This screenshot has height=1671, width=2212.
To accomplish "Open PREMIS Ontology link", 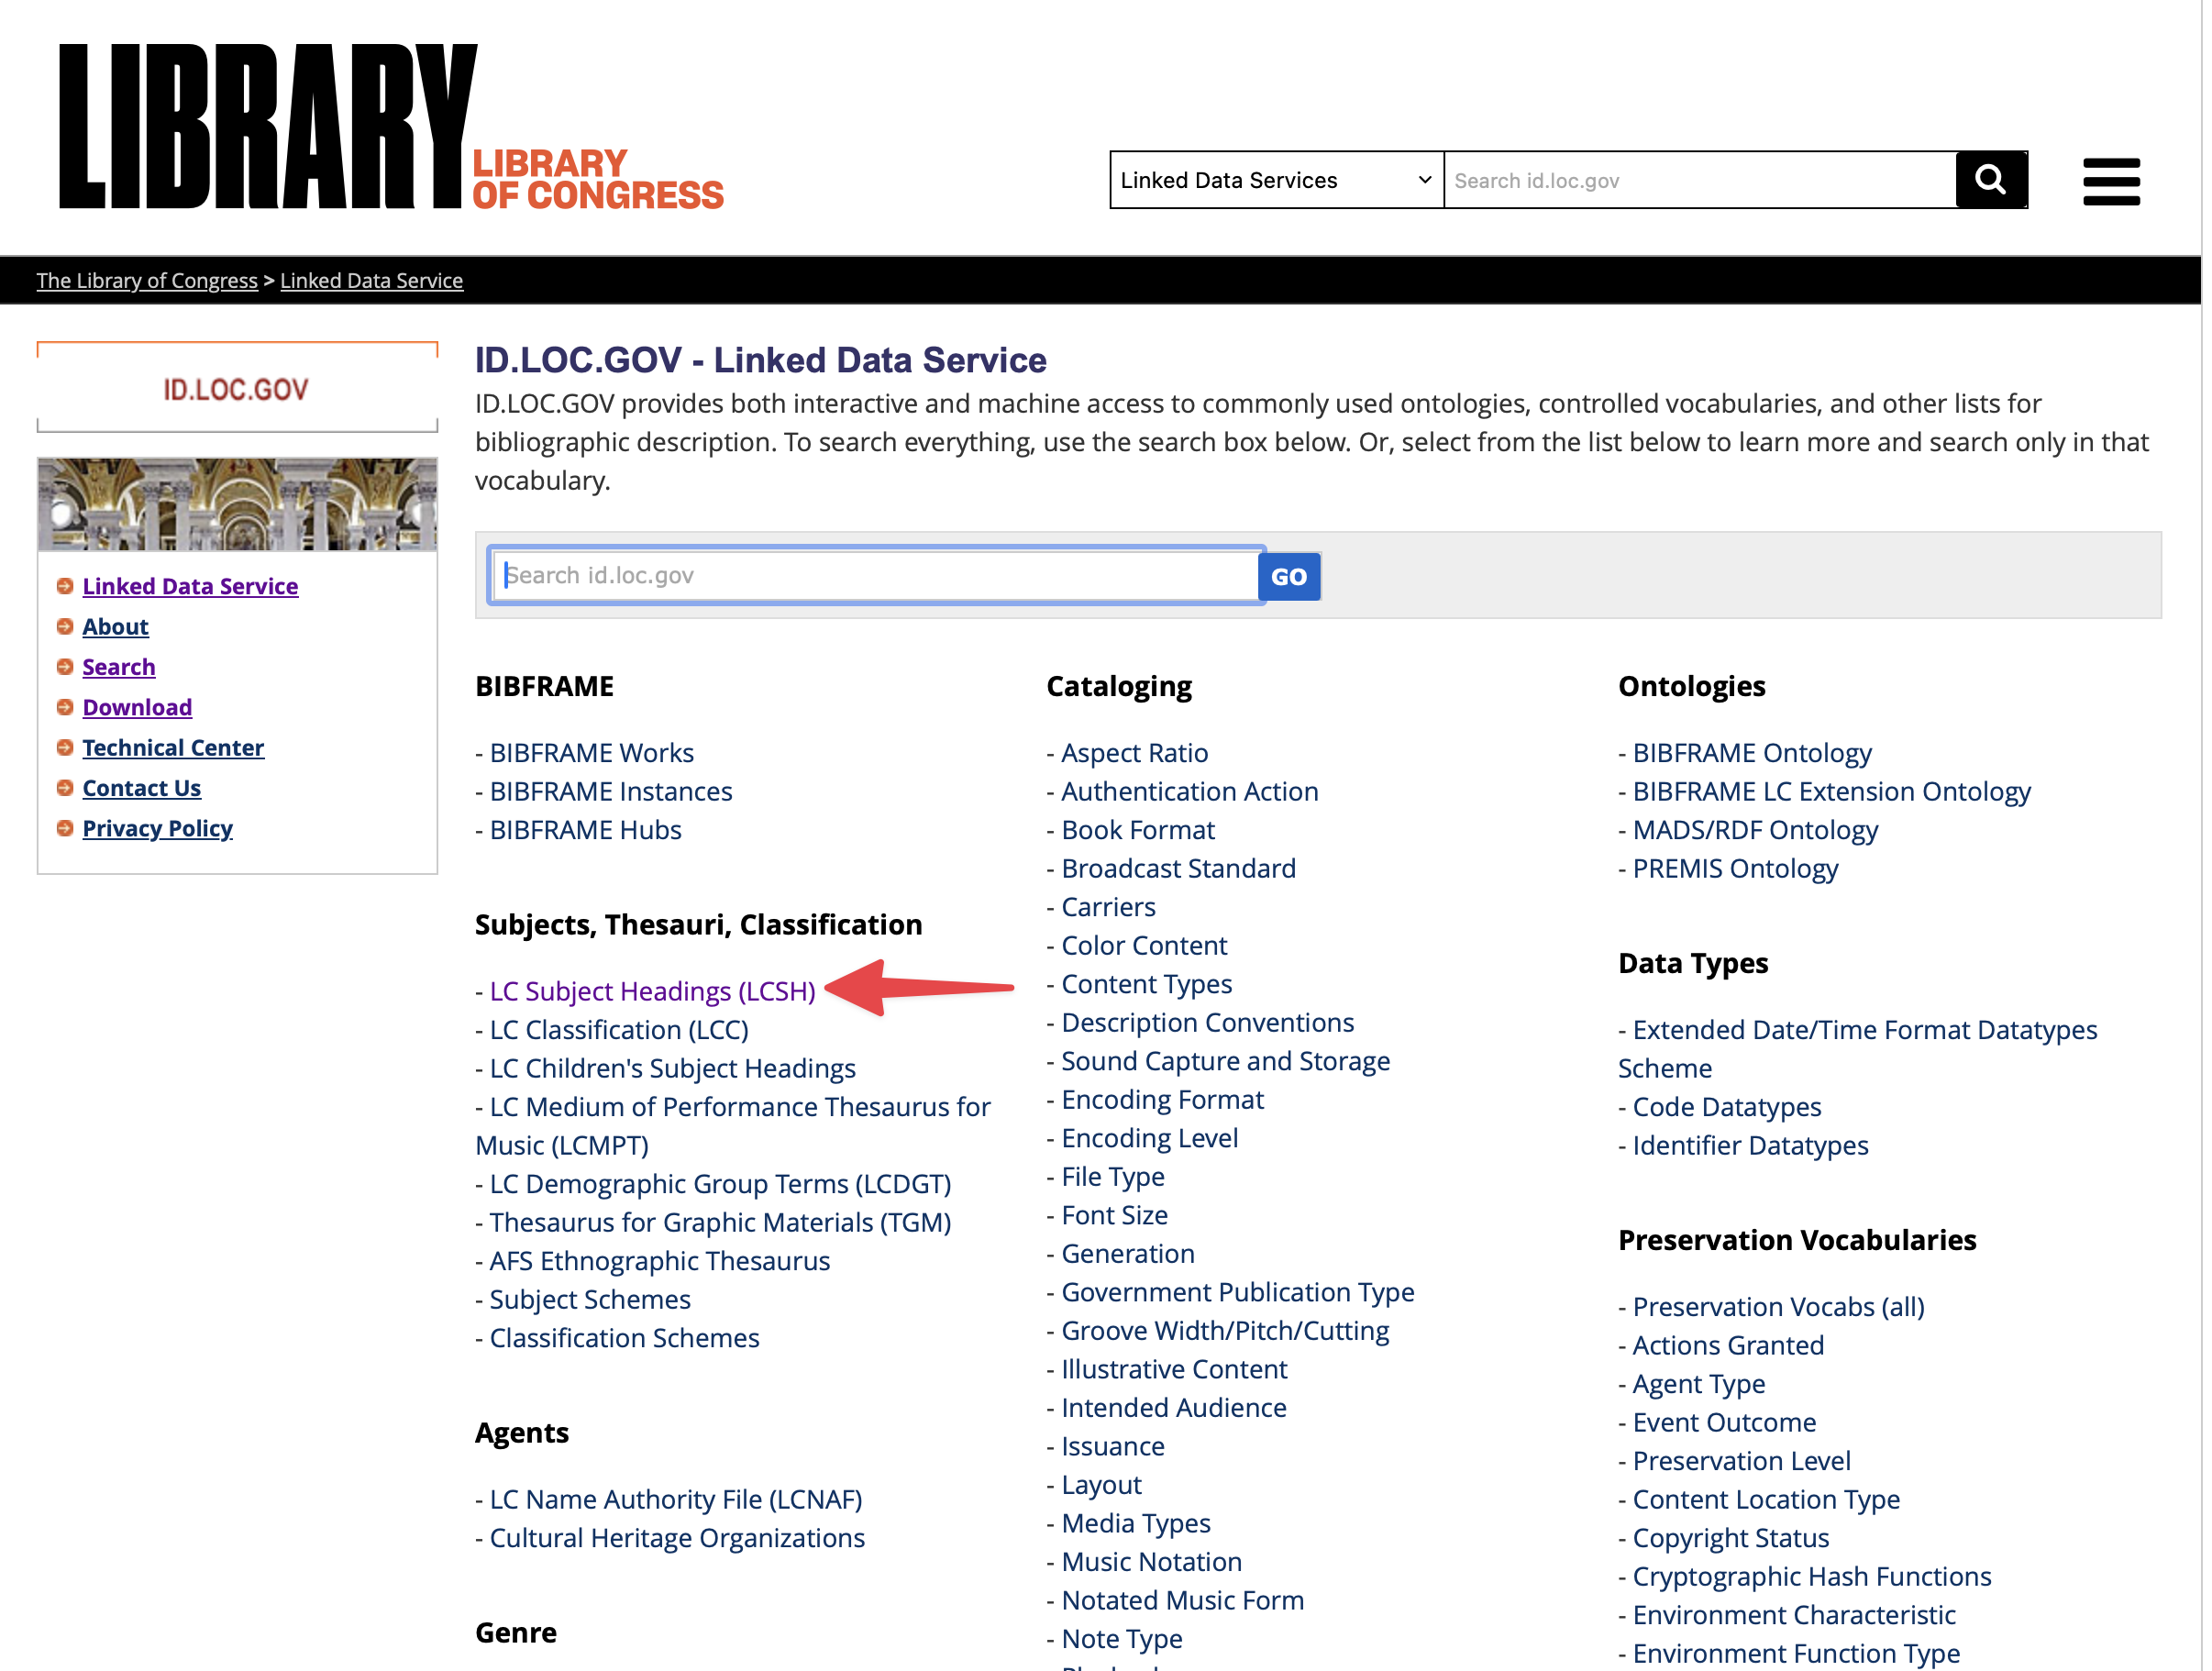I will pyautogui.click(x=1734, y=868).
